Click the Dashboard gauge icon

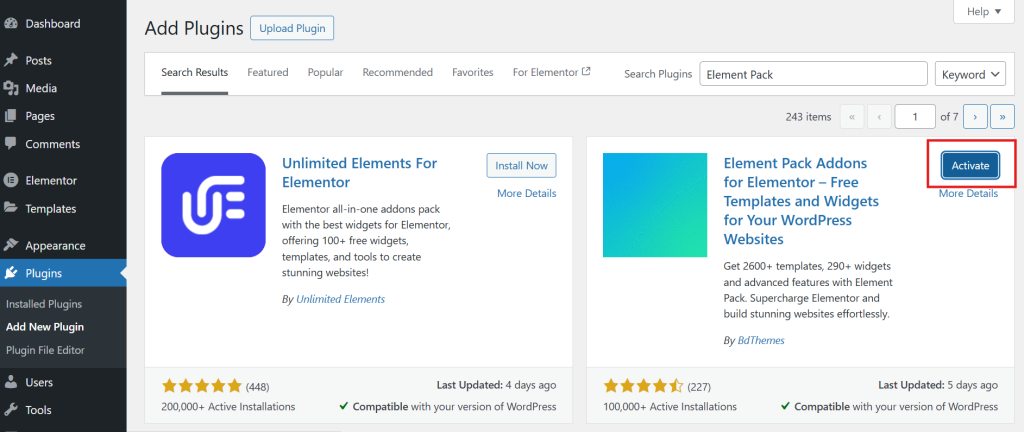11,23
